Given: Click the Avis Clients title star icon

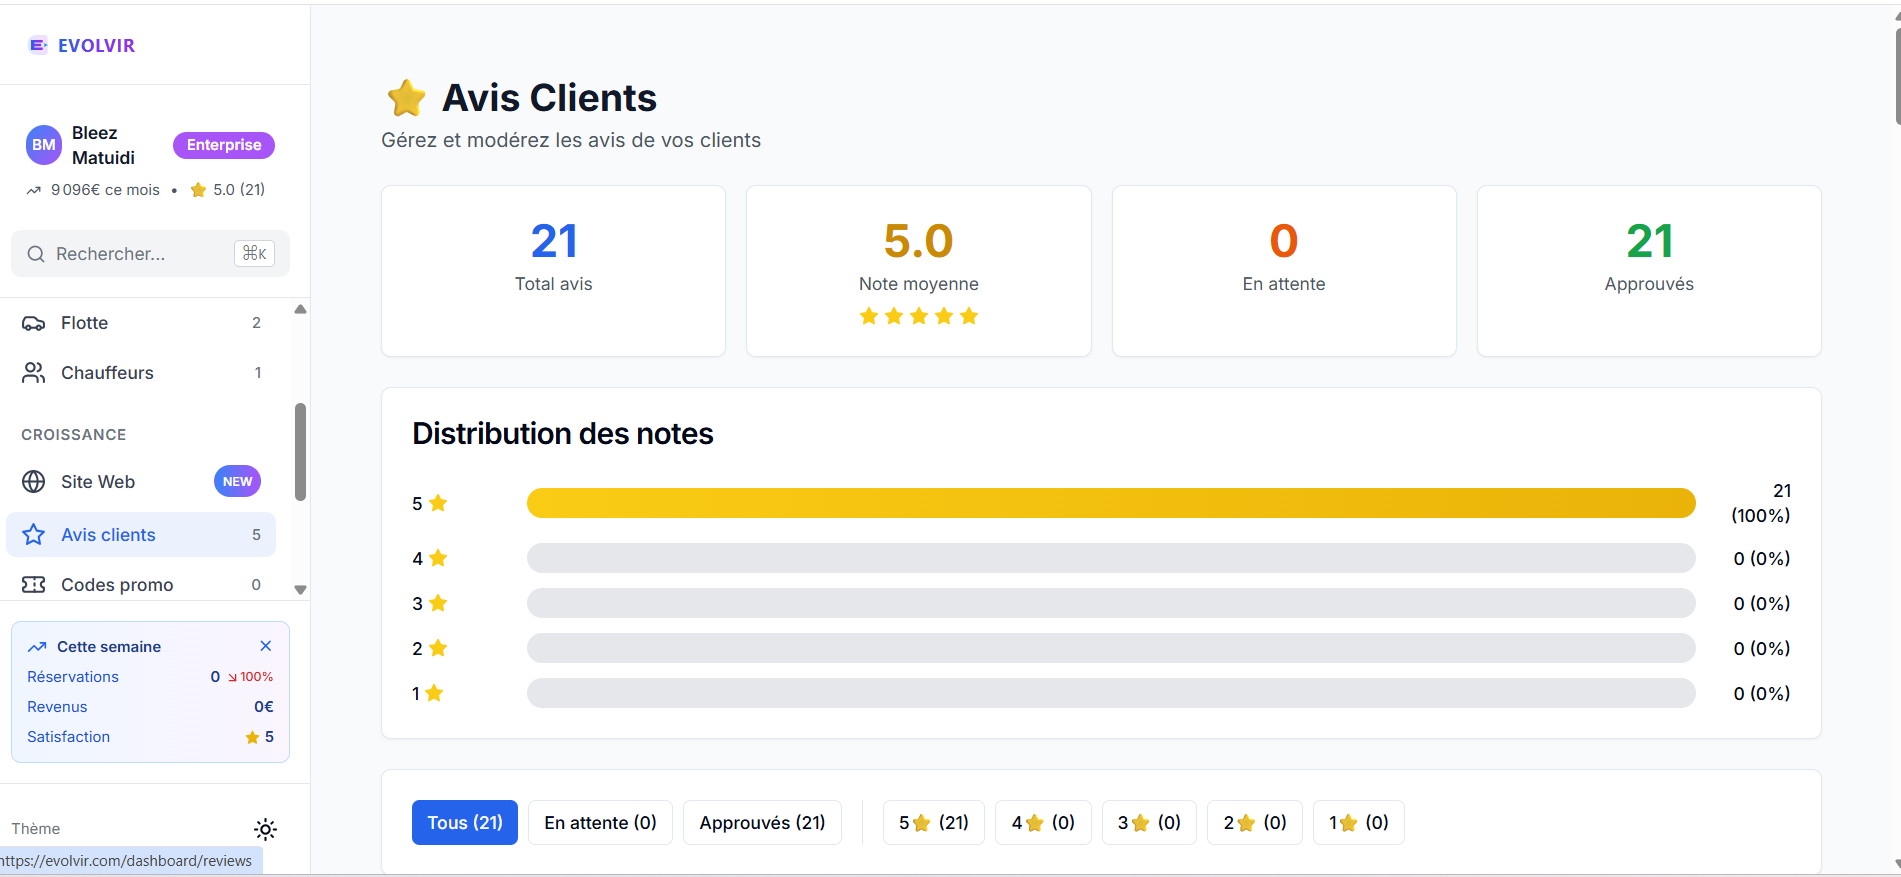Looking at the screenshot, I should 407,98.
